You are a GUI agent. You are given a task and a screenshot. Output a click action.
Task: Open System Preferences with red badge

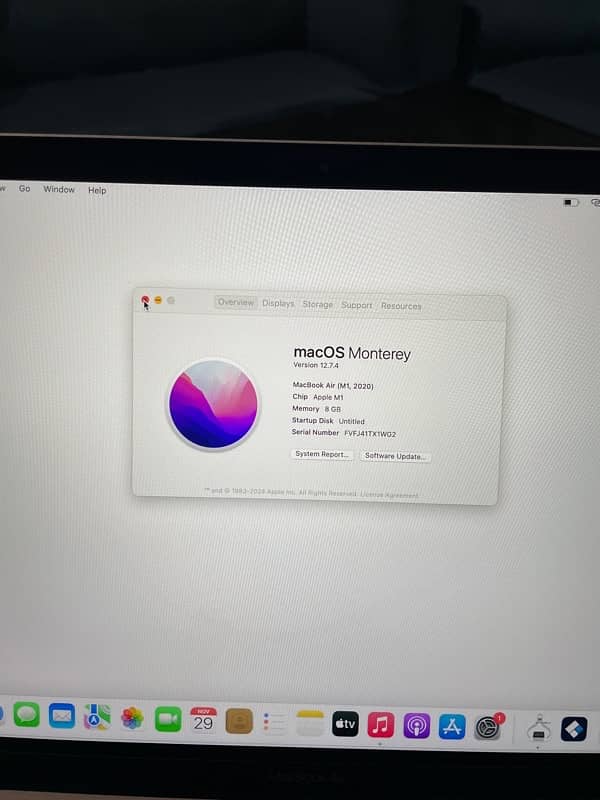click(x=488, y=728)
